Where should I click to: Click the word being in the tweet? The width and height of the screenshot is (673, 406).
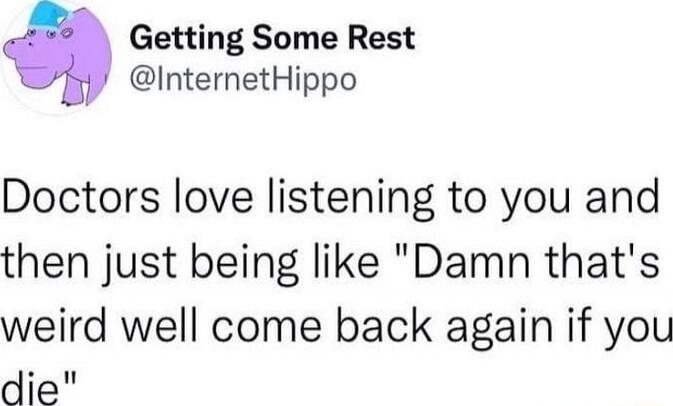(x=246, y=263)
